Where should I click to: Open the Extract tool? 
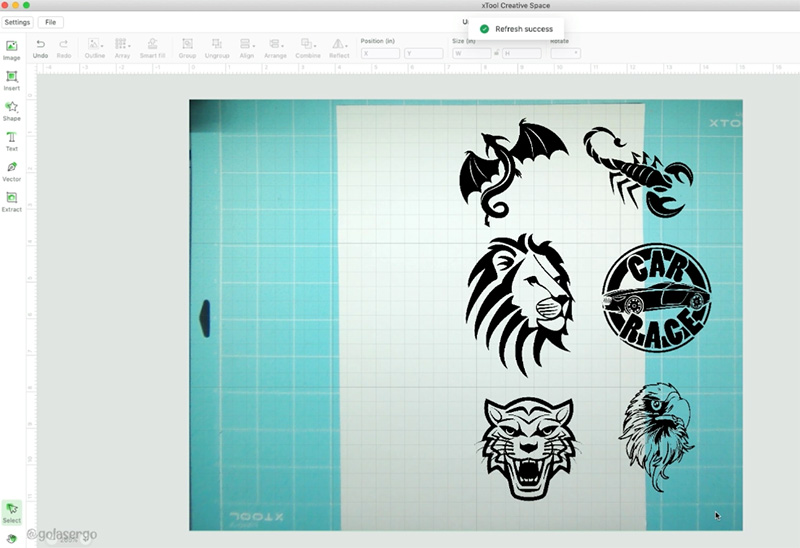tap(12, 201)
